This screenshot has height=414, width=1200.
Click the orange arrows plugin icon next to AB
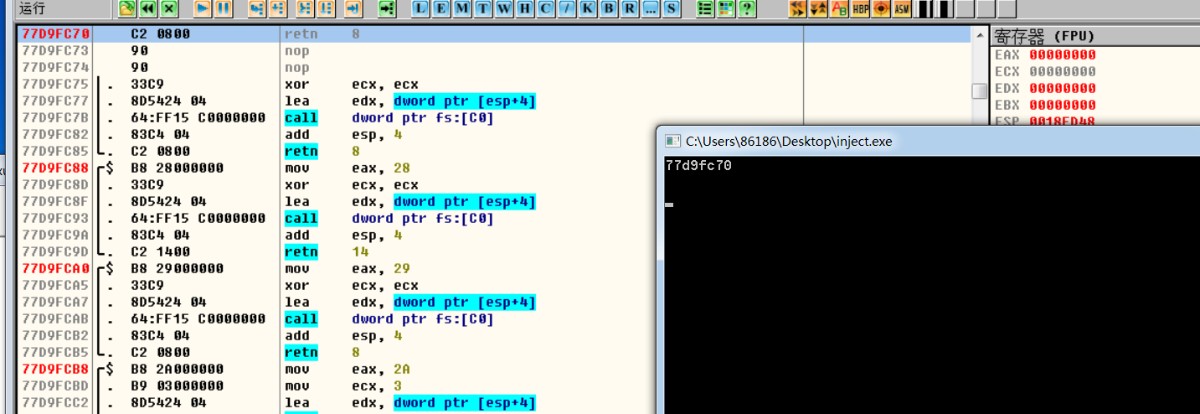point(818,8)
